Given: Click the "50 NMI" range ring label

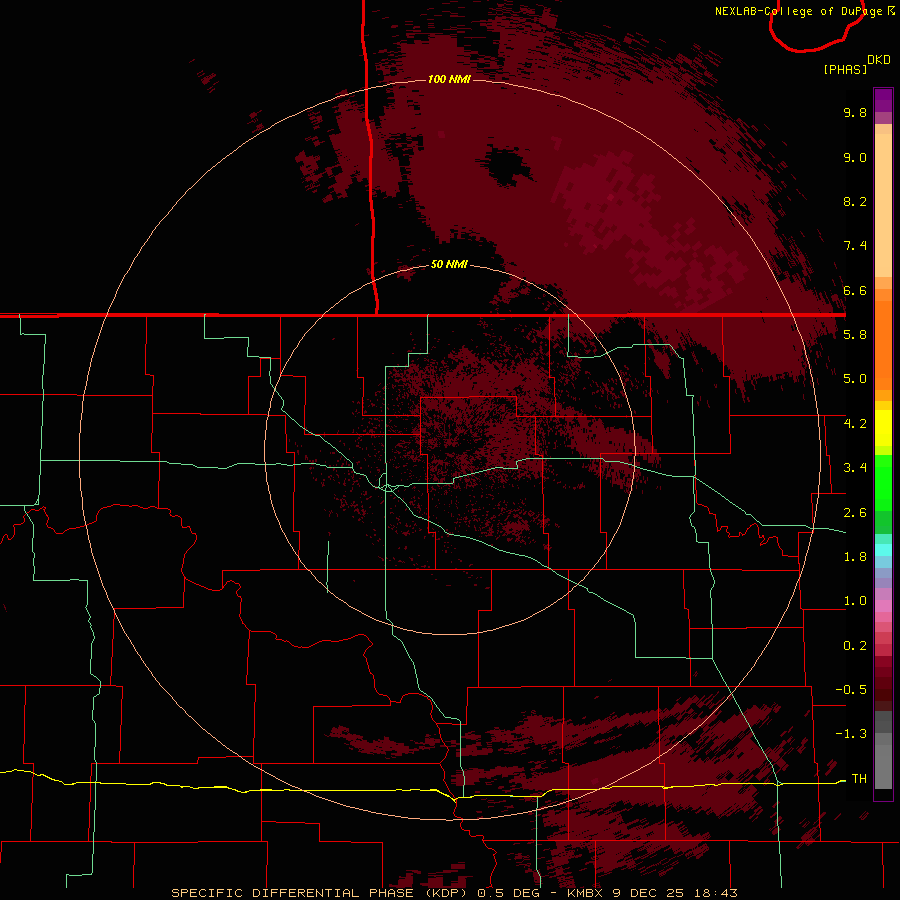Looking at the screenshot, I should (x=449, y=264).
